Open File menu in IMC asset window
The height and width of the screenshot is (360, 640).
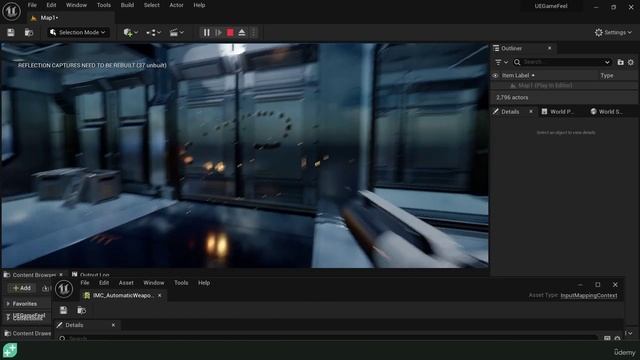point(85,282)
